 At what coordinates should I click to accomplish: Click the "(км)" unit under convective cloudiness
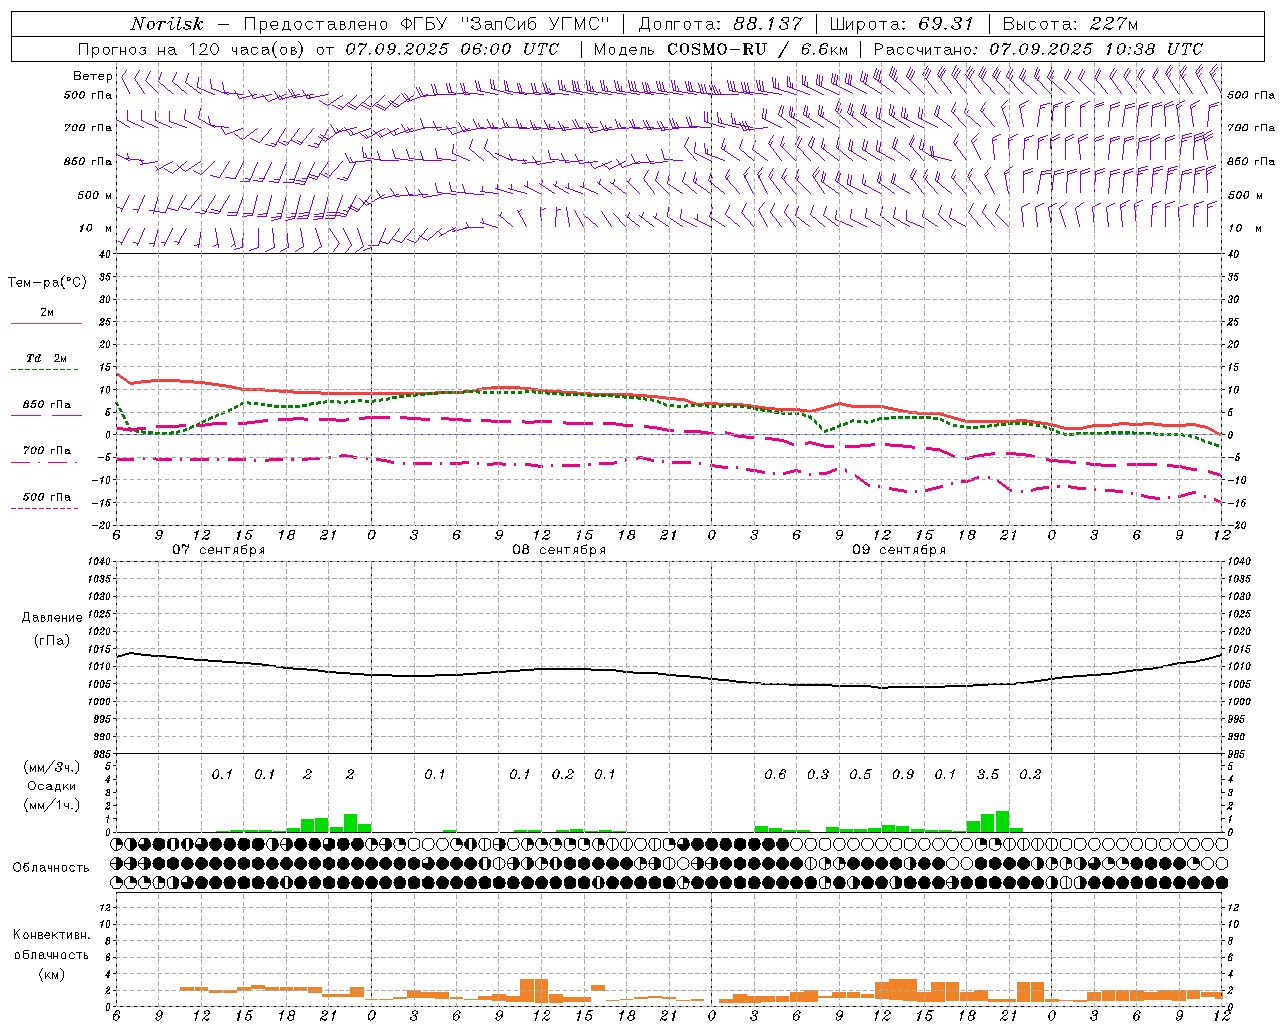51,974
